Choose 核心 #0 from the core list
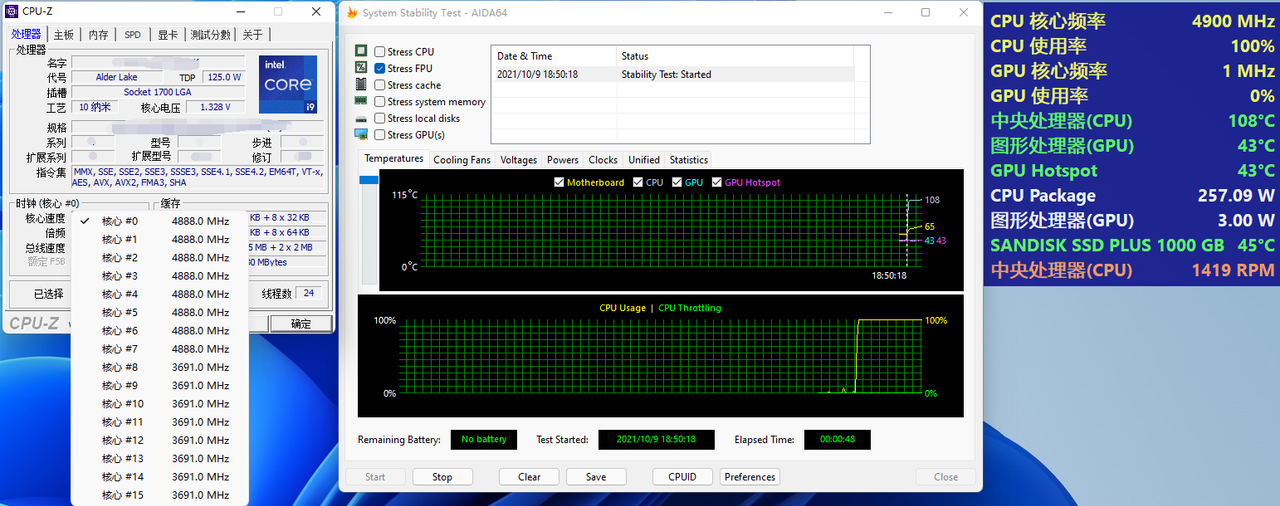1280x506 pixels. point(159,221)
